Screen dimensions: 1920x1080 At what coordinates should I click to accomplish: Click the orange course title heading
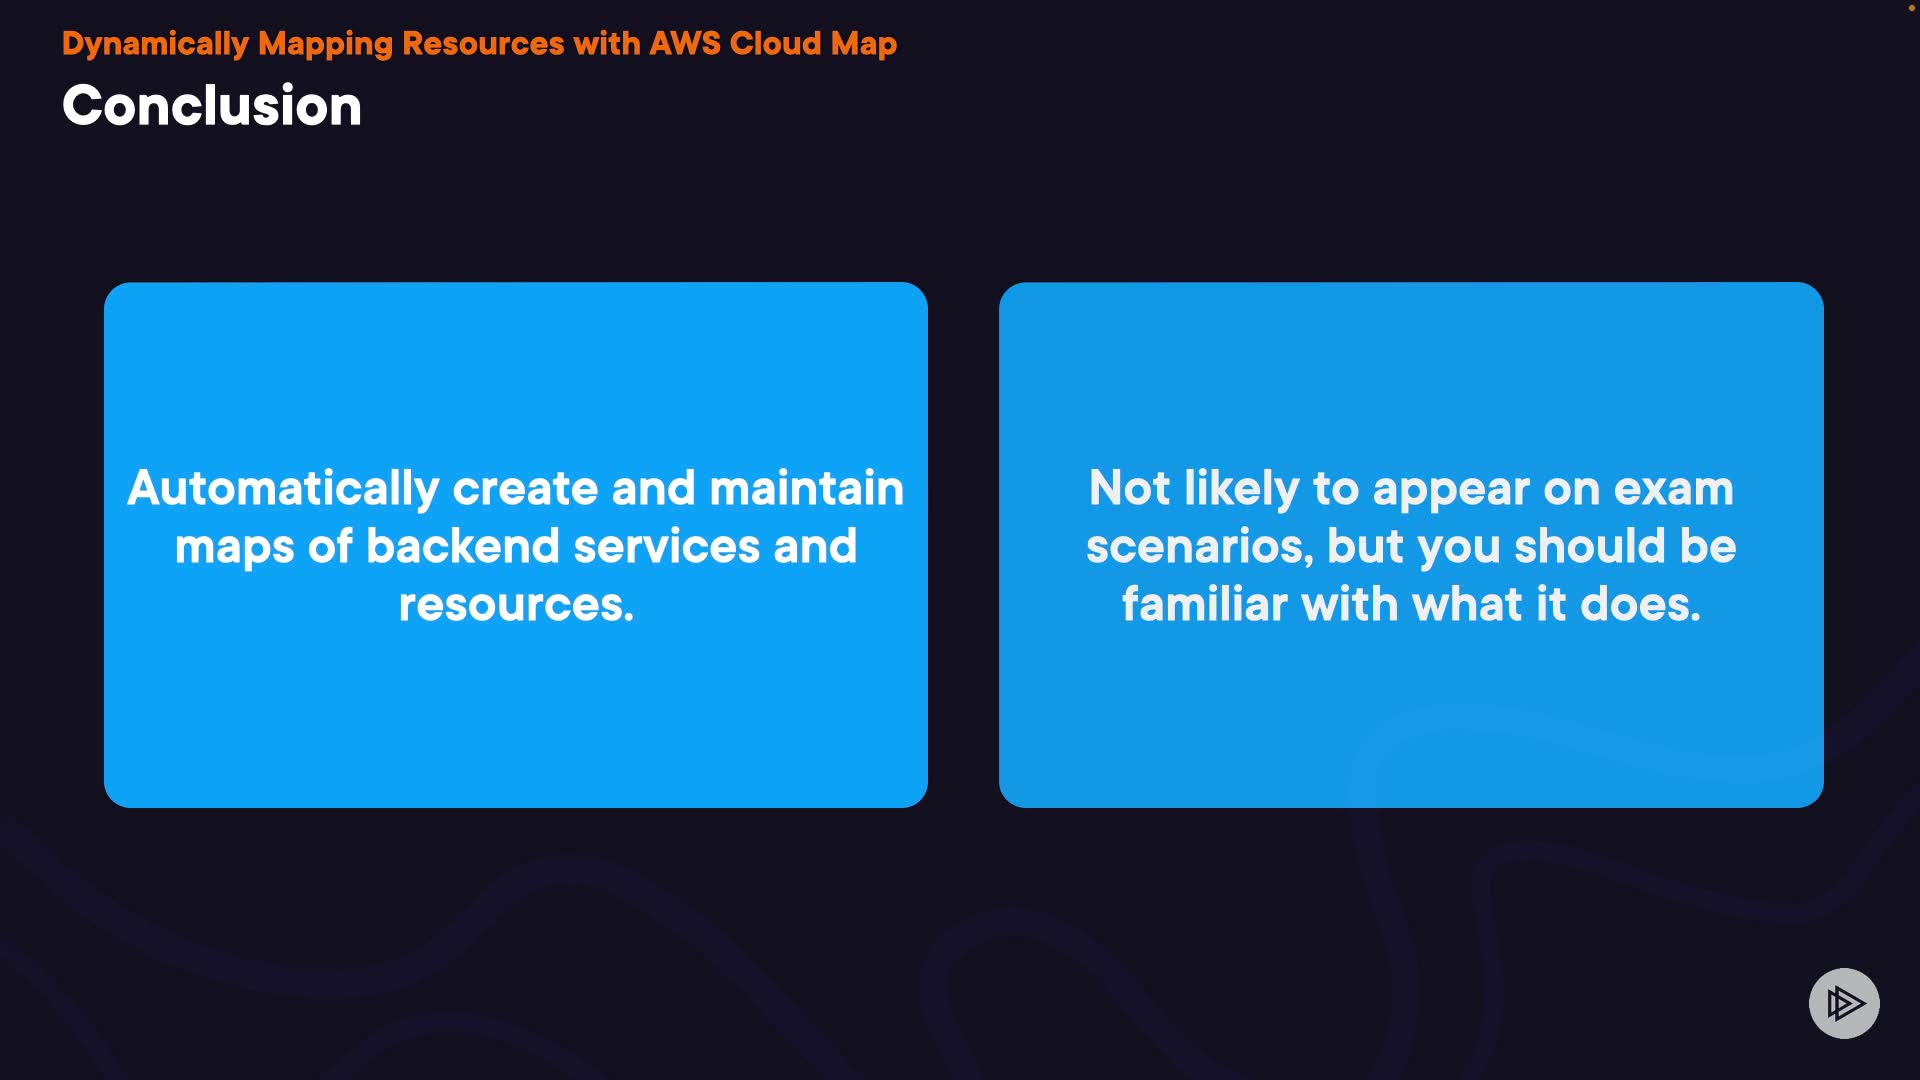tap(479, 43)
